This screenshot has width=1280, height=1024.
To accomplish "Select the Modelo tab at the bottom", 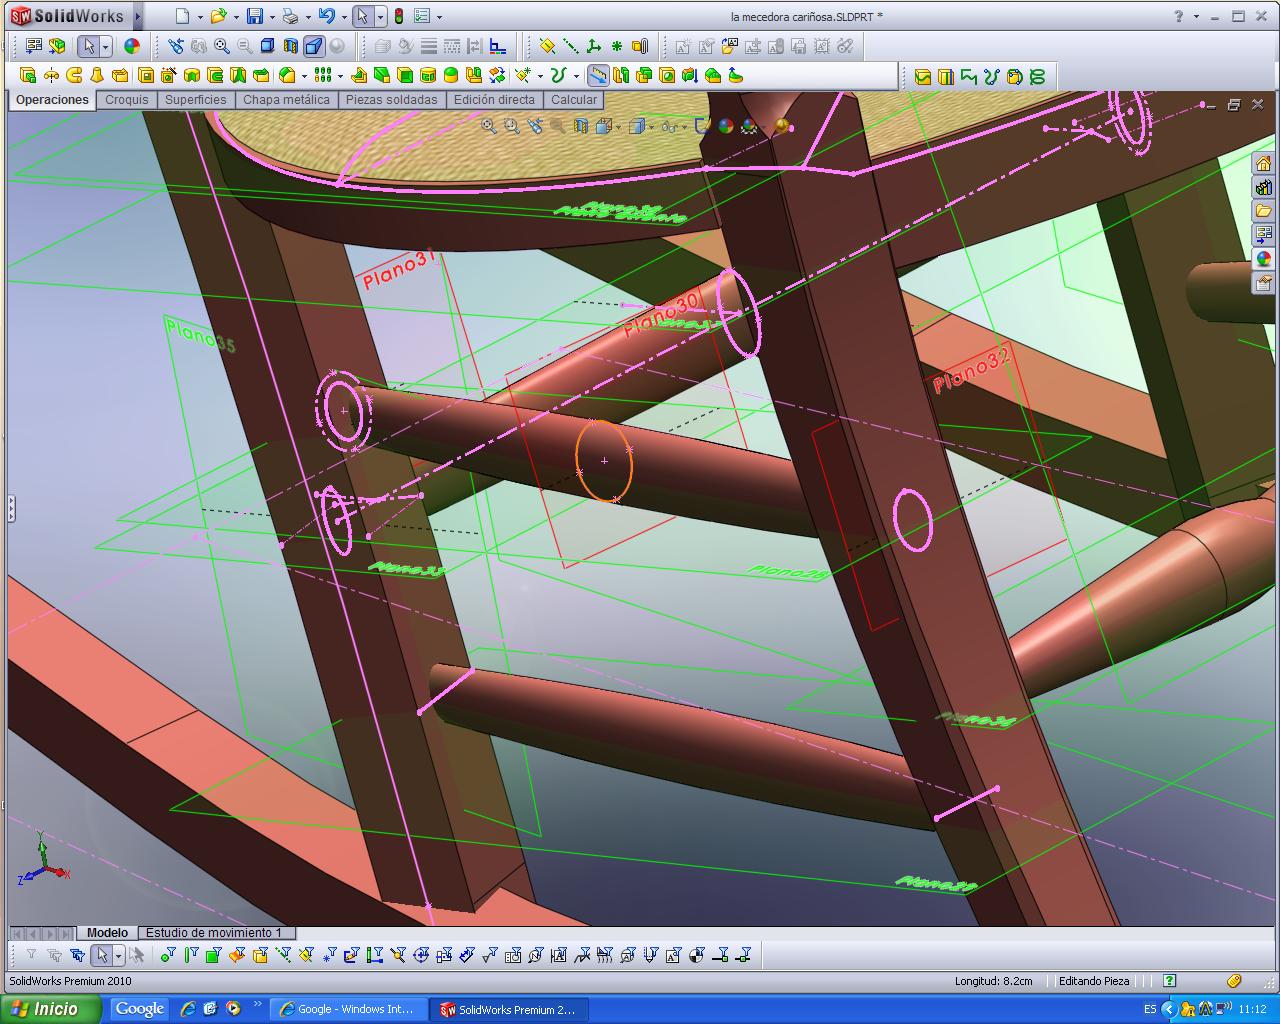I will point(107,932).
